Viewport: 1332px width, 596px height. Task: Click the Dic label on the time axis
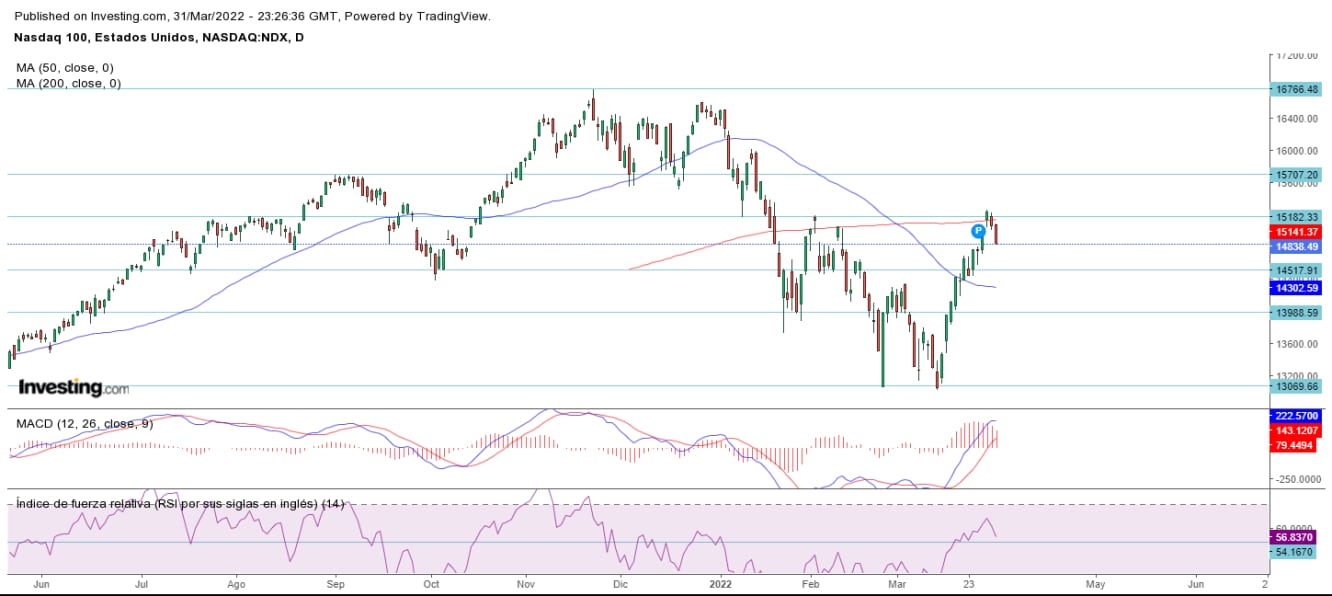[x=620, y=582]
